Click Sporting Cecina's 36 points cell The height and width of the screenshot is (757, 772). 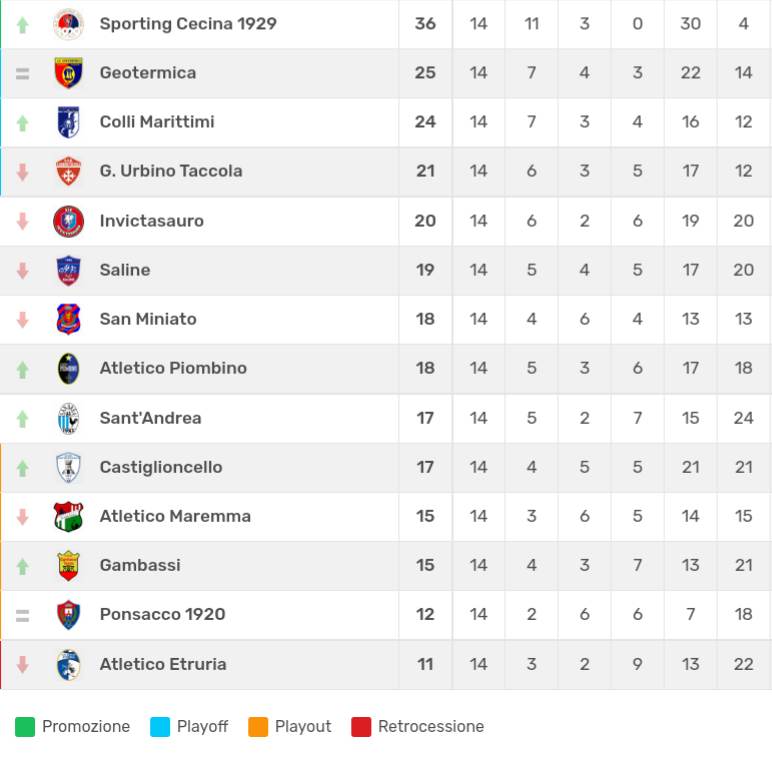[x=425, y=23]
